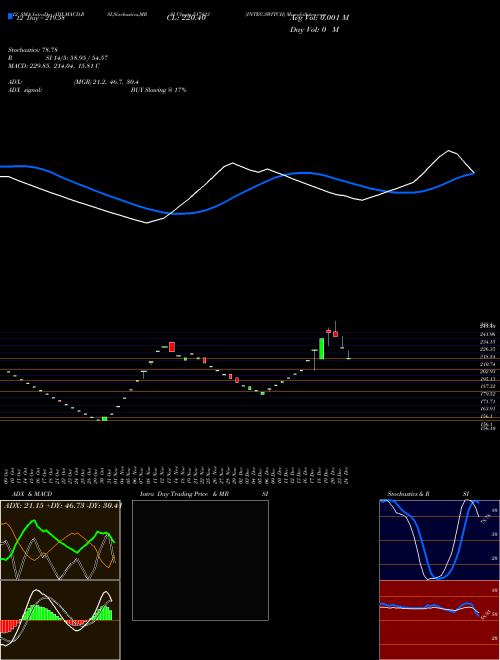Select the MACD: 229.85, 214.04, 15.81 C line
Viewport: 500px width, 660px height.
point(54,66)
